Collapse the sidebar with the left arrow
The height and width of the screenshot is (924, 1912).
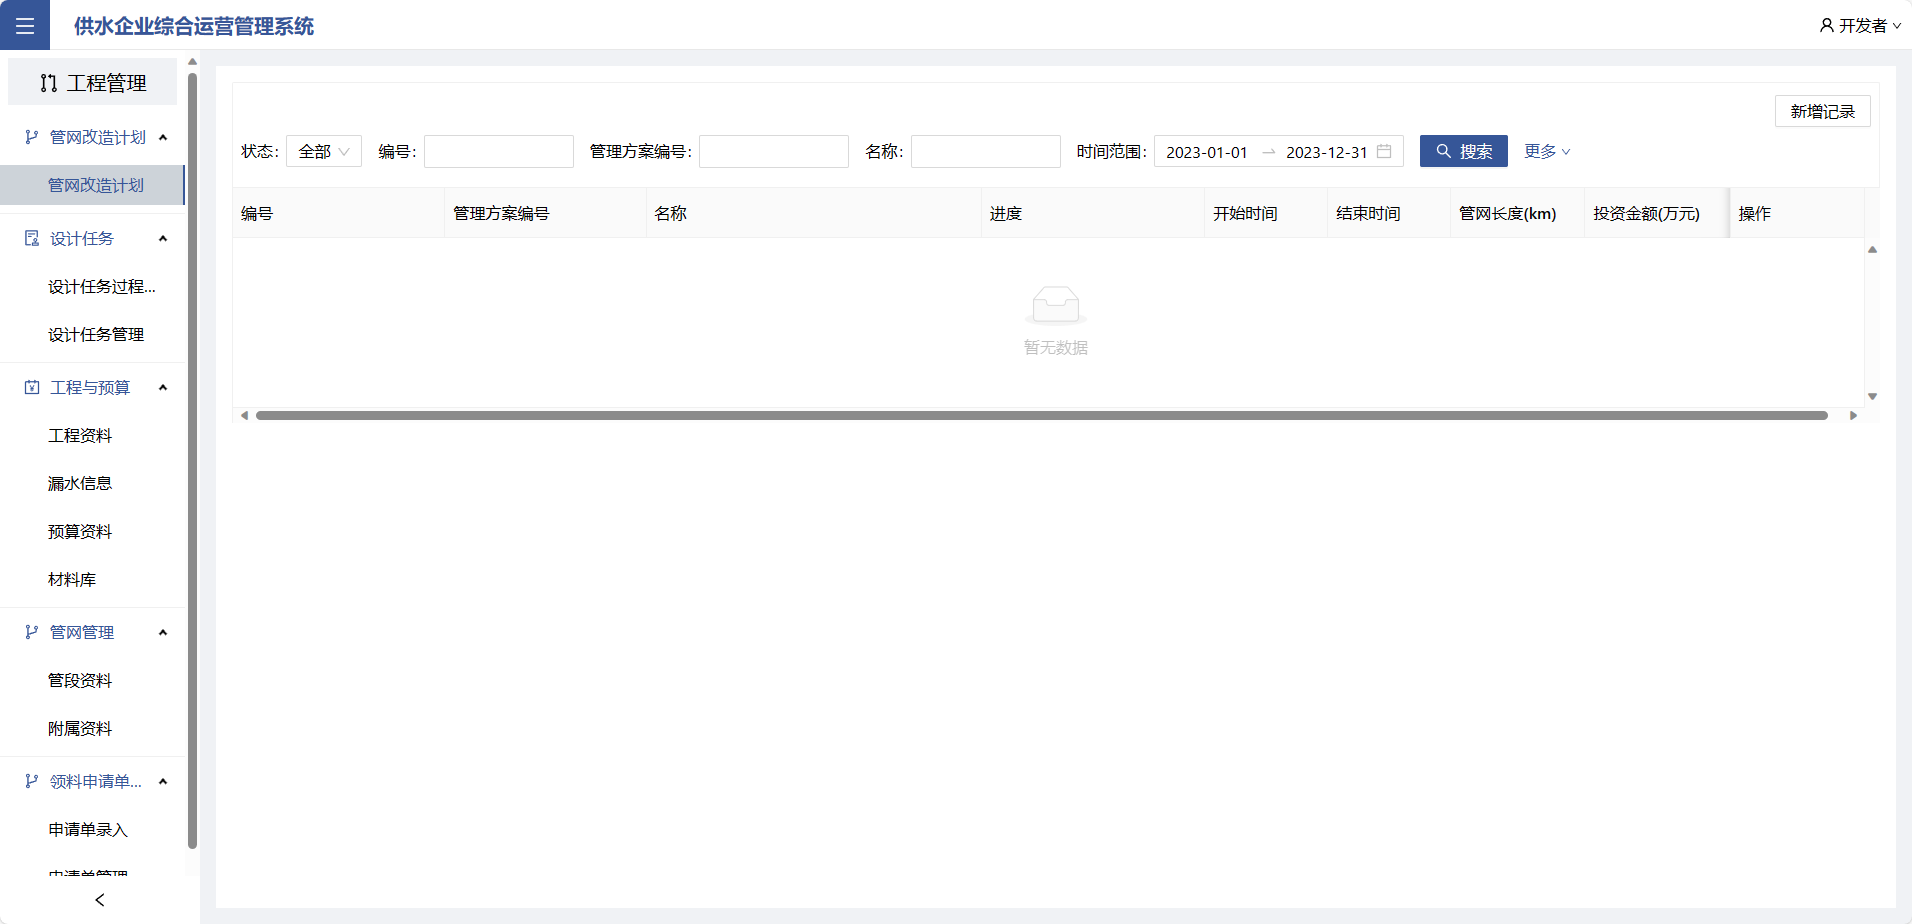[x=100, y=900]
